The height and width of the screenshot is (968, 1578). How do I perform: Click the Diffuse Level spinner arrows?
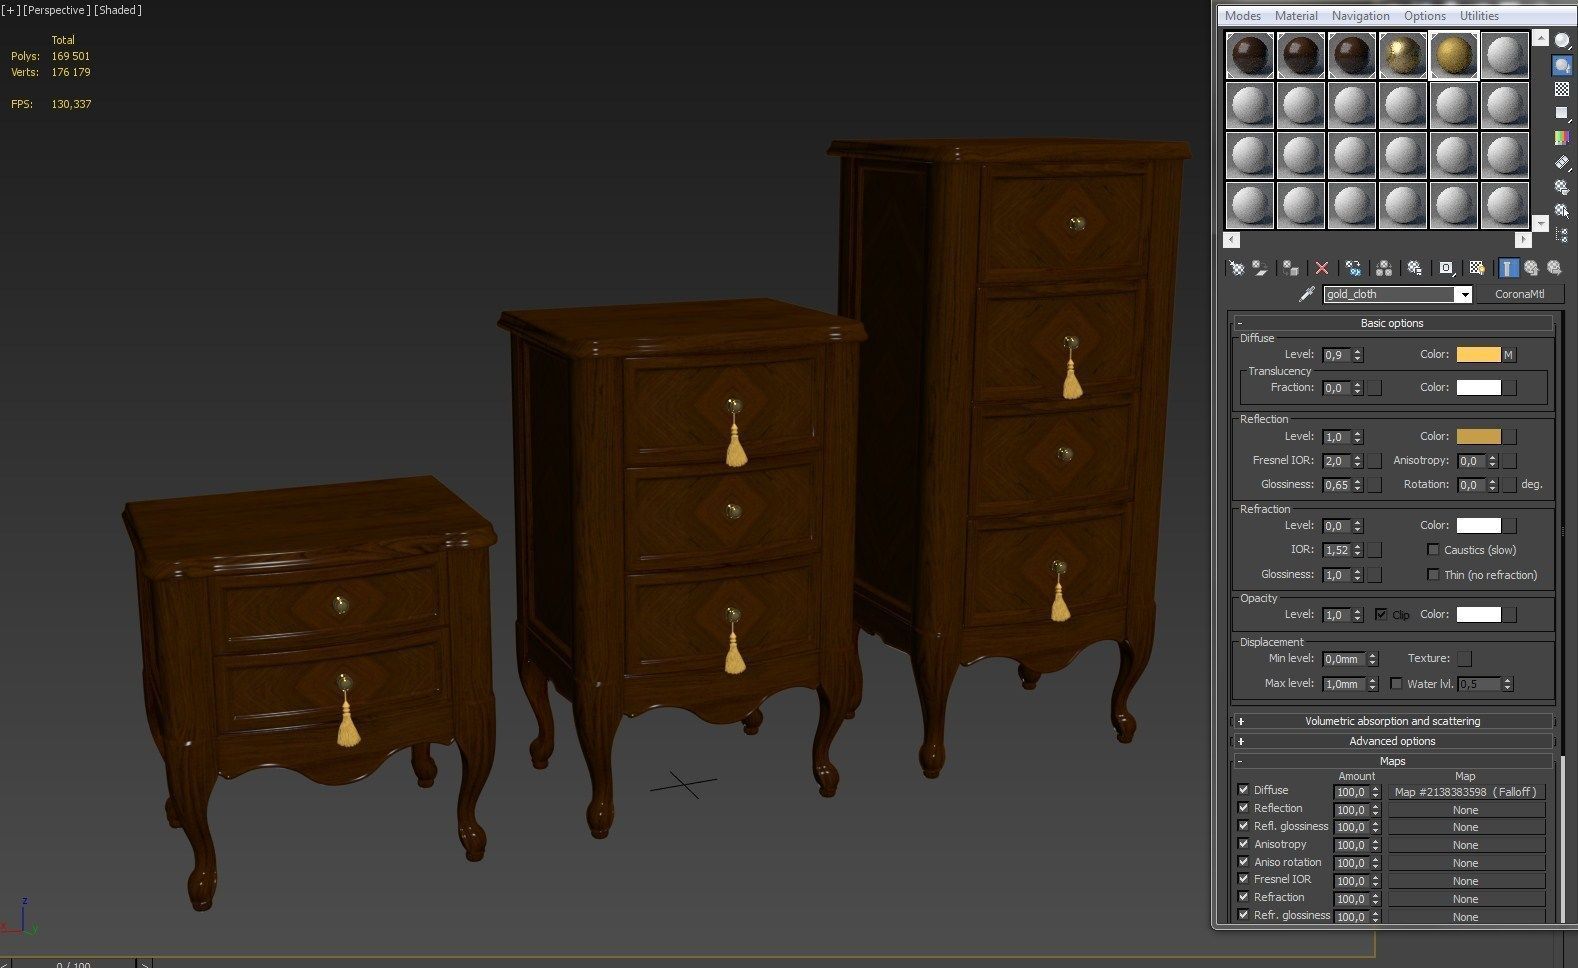point(1358,355)
